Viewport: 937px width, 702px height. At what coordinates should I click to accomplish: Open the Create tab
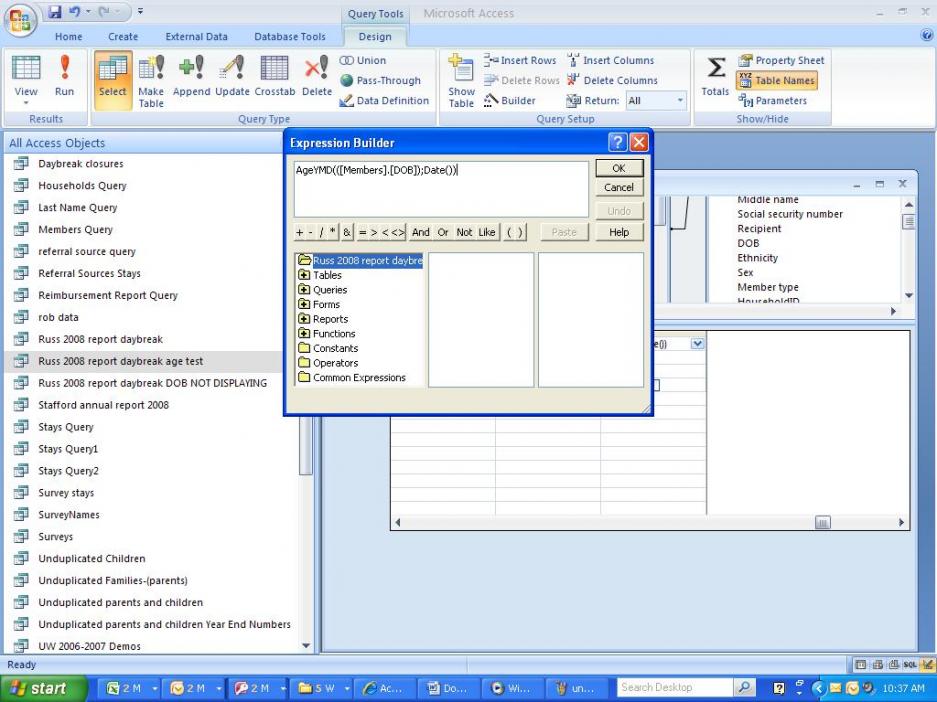(x=123, y=36)
